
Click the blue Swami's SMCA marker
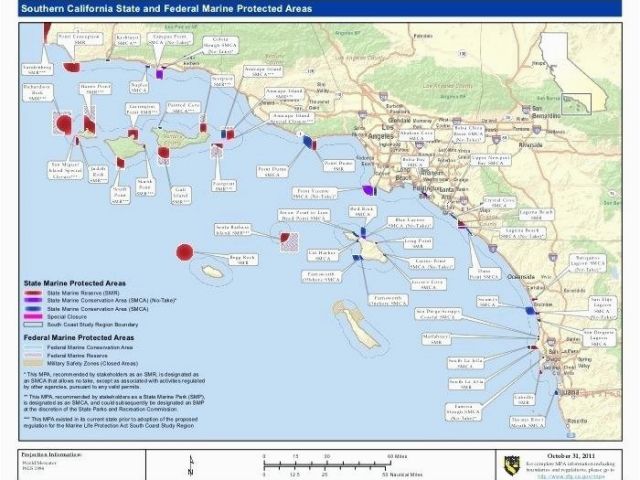click(530, 311)
